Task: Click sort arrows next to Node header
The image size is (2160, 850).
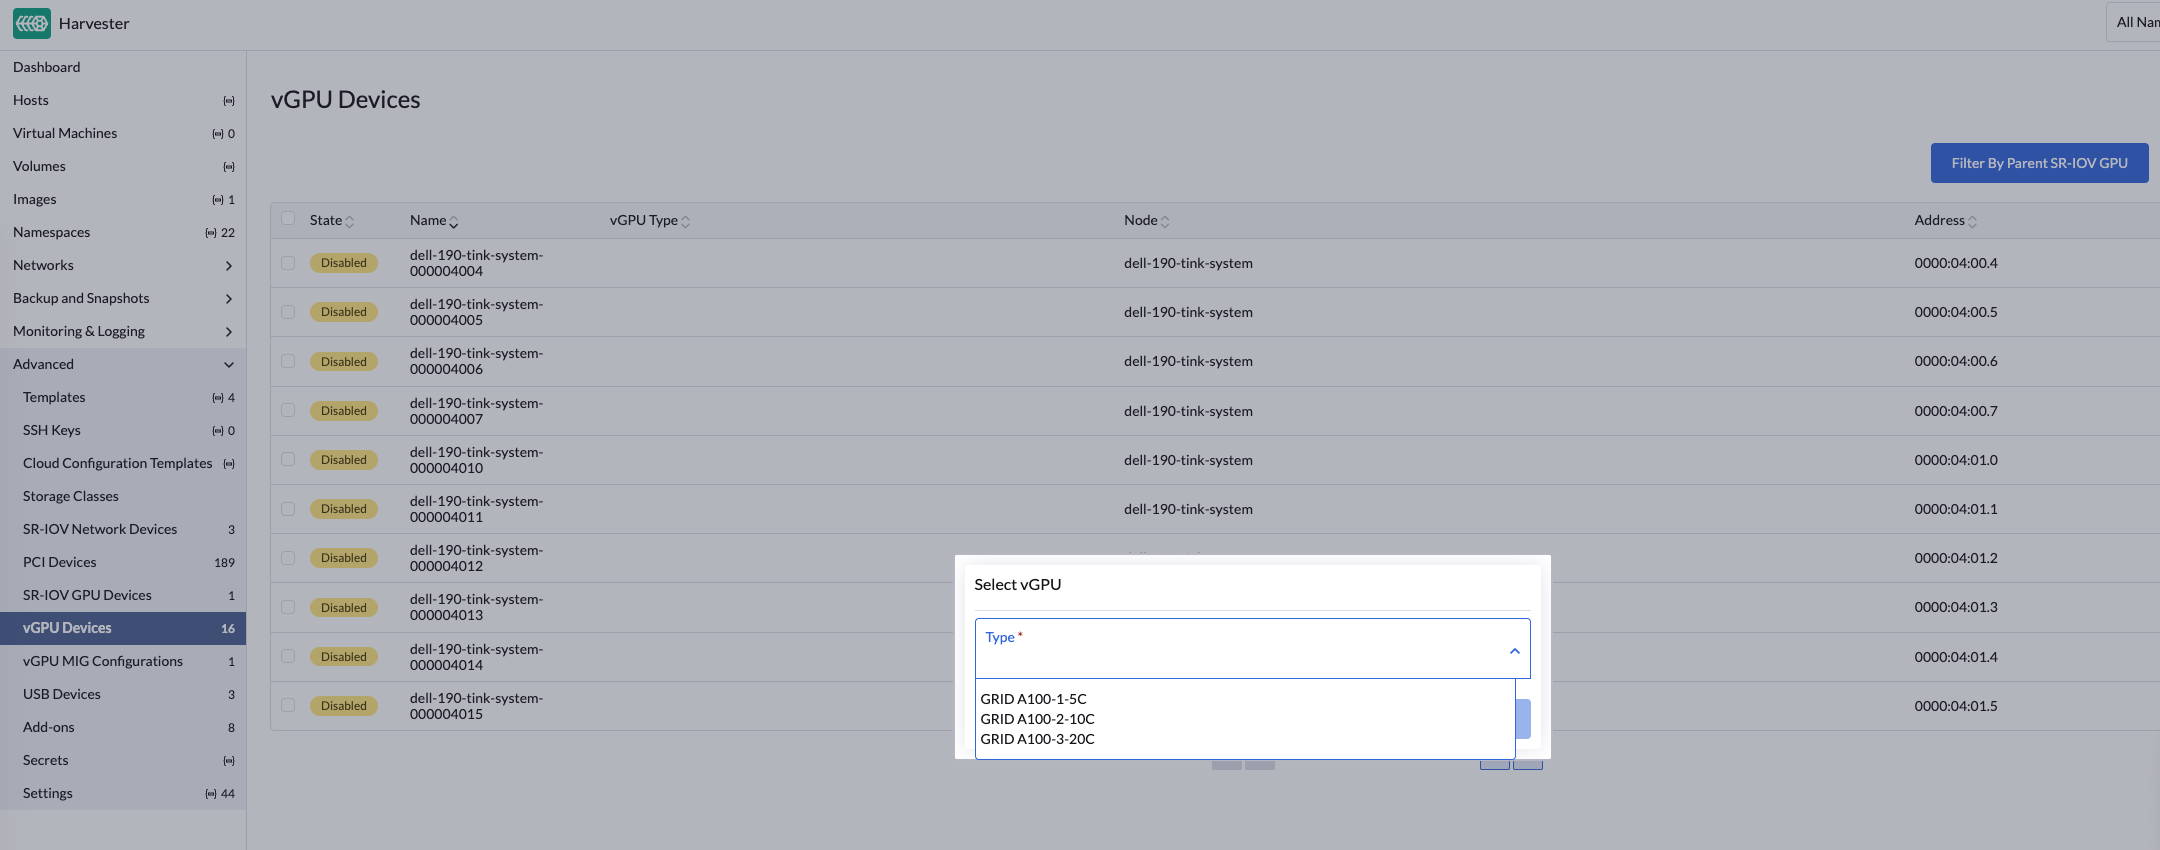Action: (1165, 222)
